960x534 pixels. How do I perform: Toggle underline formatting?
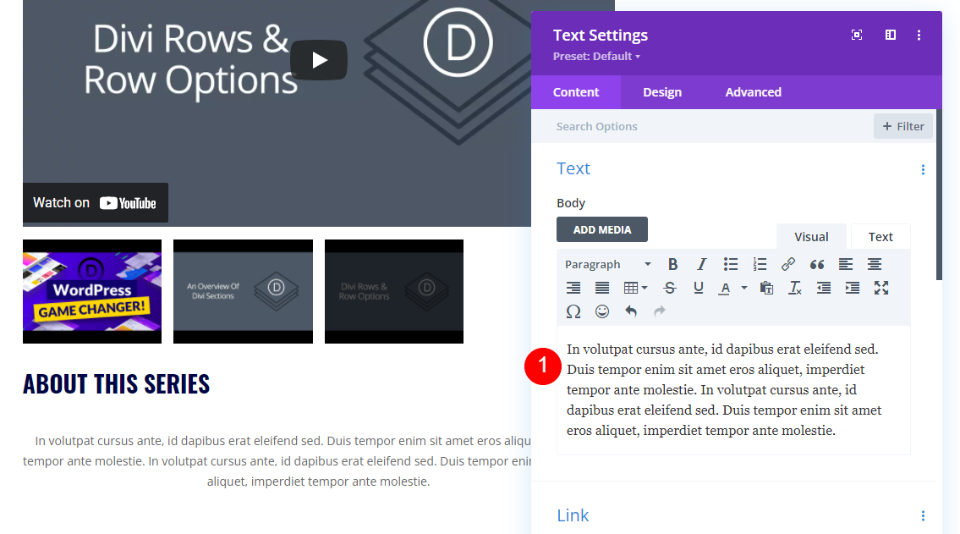(698, 288)
